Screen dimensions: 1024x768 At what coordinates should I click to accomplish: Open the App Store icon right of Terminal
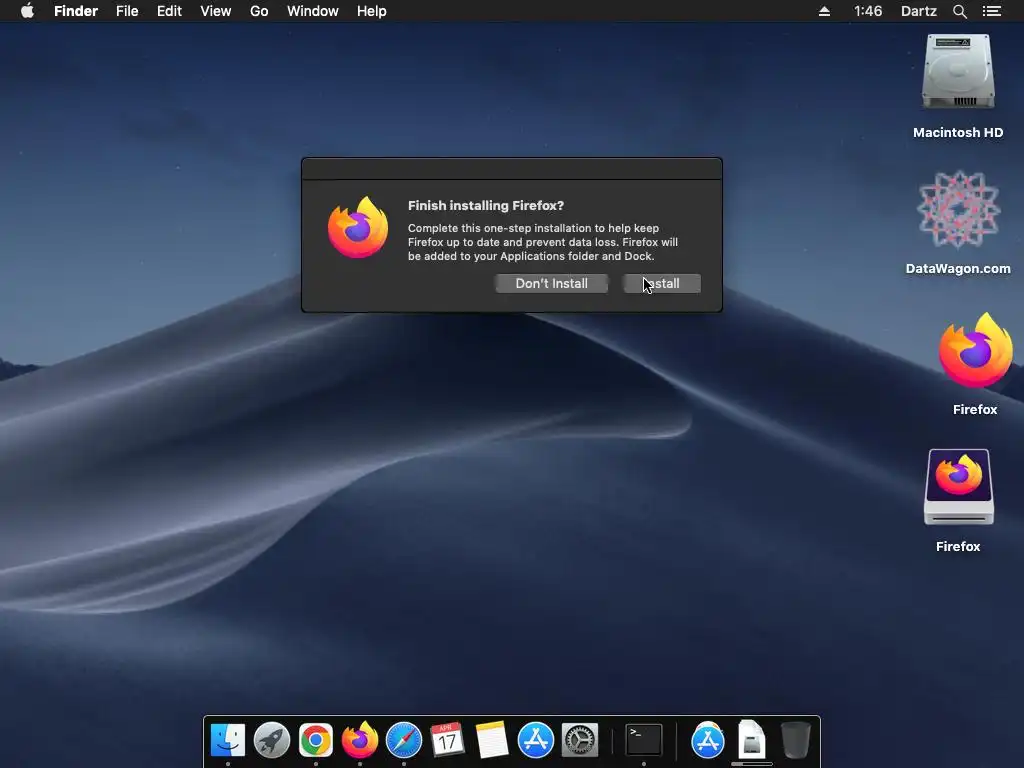(x=708, y=740)
